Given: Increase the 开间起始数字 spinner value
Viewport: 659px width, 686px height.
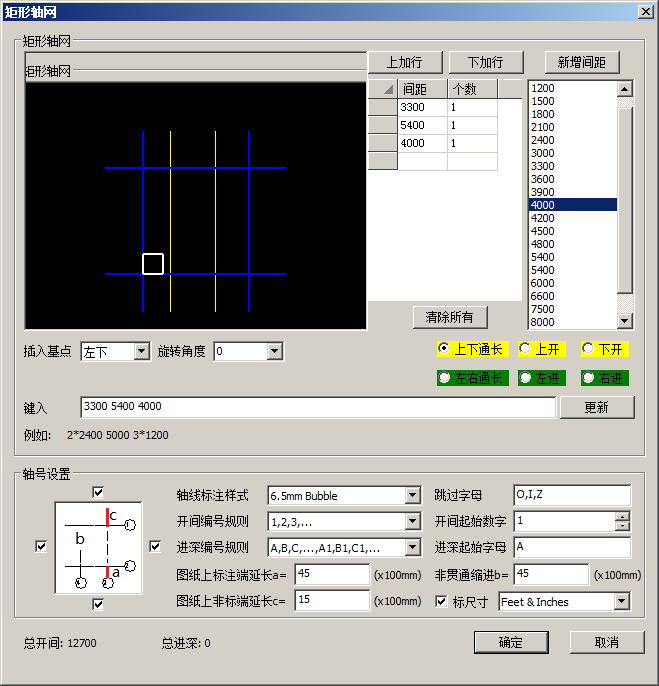Looking at the screenshot, I should pyautogui.click(x=622, y=516).
